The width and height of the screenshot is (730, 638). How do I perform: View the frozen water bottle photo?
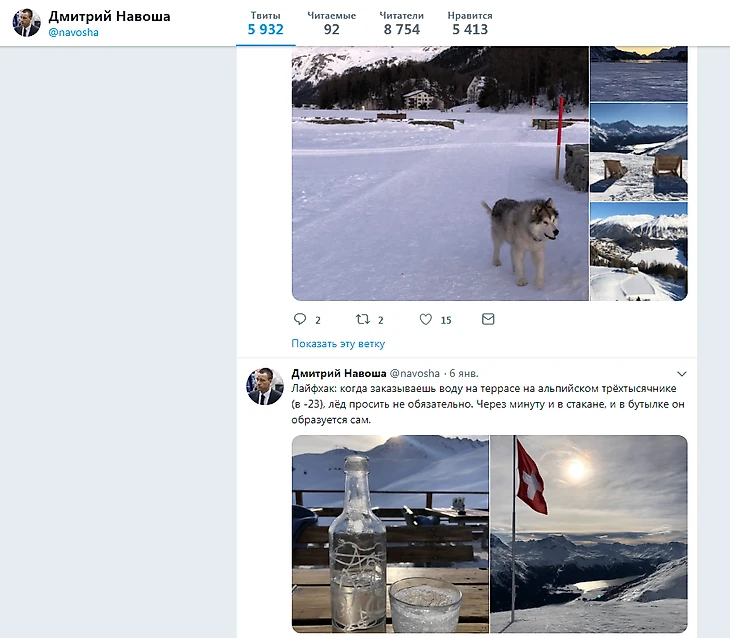[x=390, y=535]
